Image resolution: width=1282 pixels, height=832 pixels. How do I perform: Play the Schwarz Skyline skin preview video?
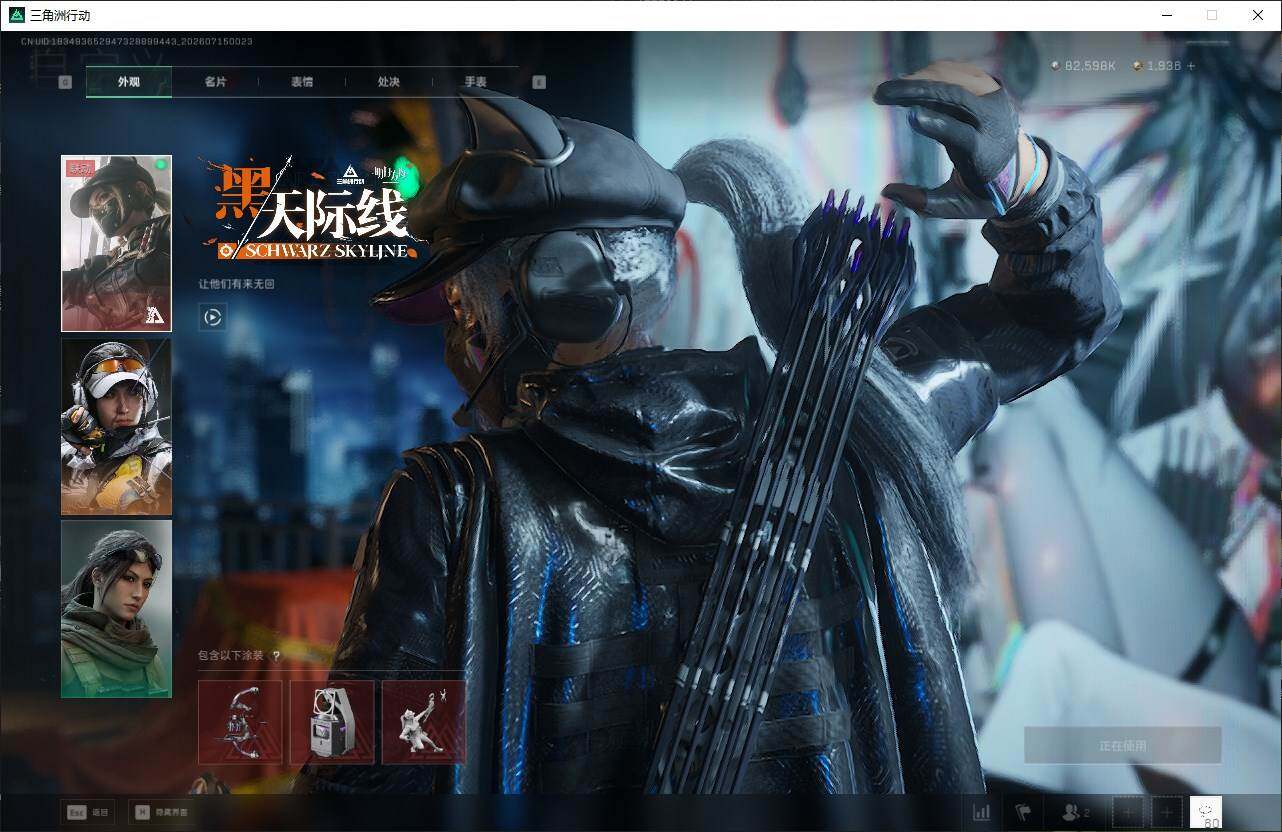212,318
